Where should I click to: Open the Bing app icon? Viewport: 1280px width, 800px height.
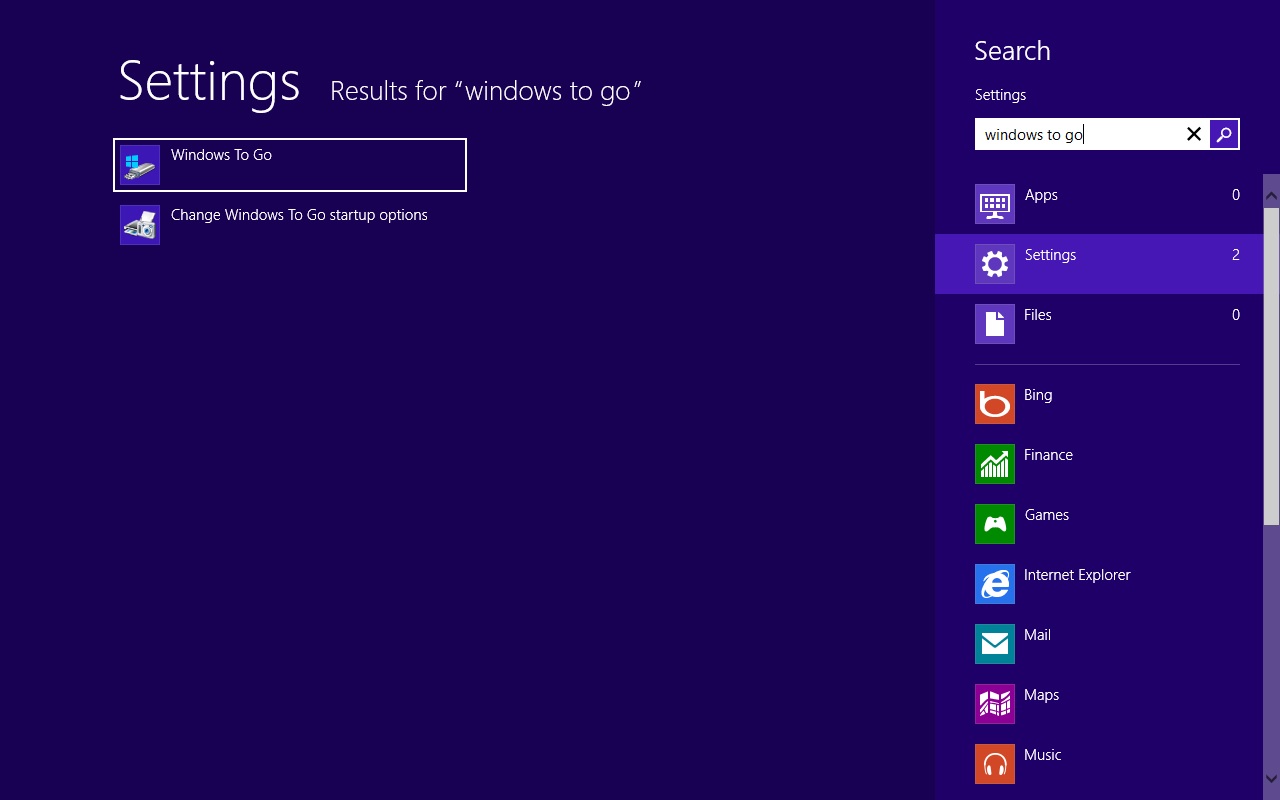click(x=994, y=404)
